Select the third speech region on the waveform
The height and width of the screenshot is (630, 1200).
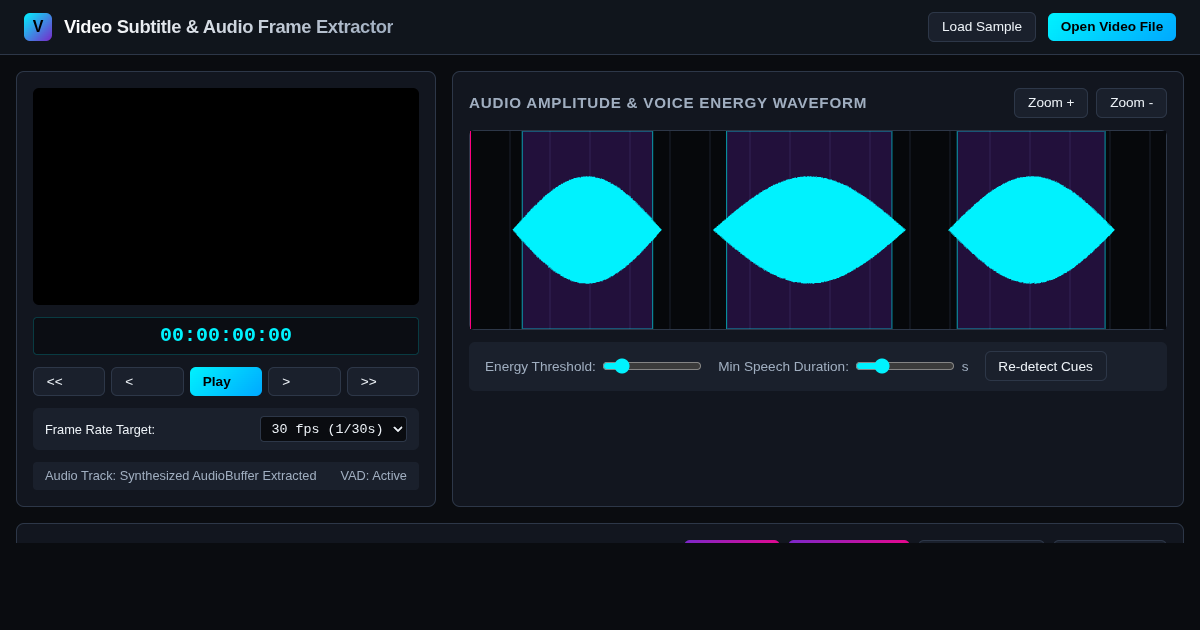1031,230
